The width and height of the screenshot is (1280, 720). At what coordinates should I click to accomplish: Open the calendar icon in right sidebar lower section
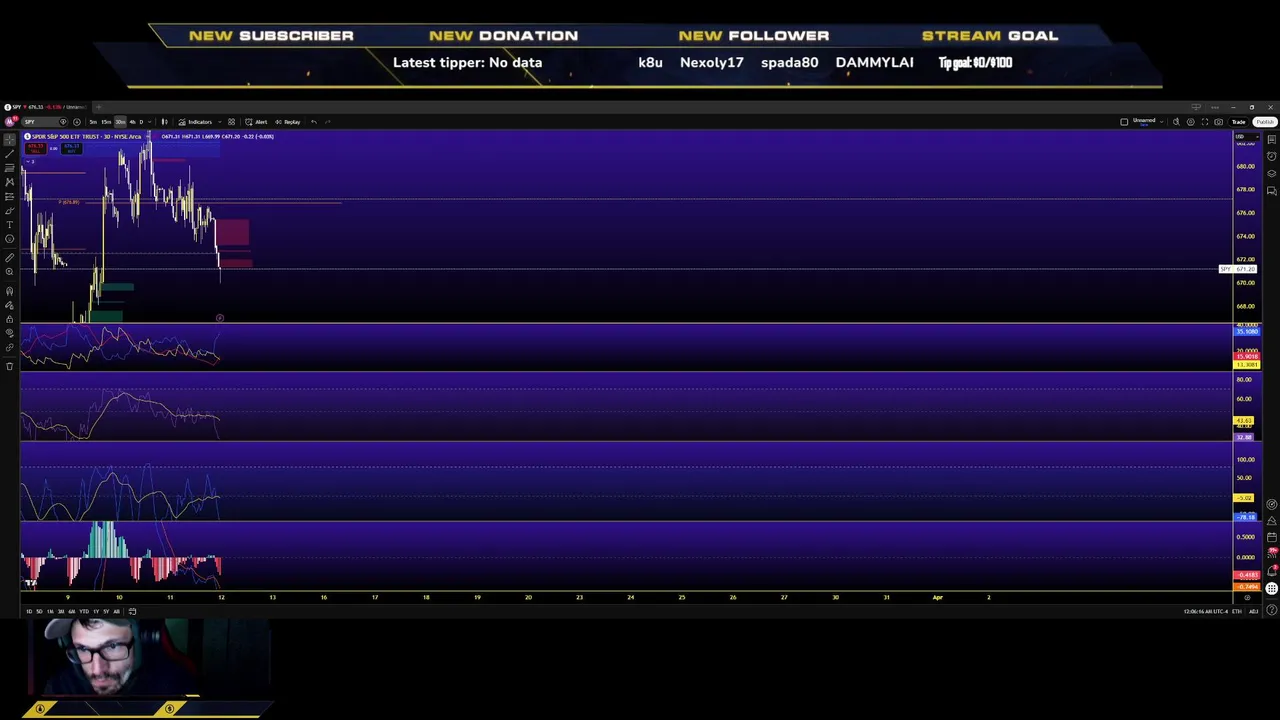[x=1272, y=537]
